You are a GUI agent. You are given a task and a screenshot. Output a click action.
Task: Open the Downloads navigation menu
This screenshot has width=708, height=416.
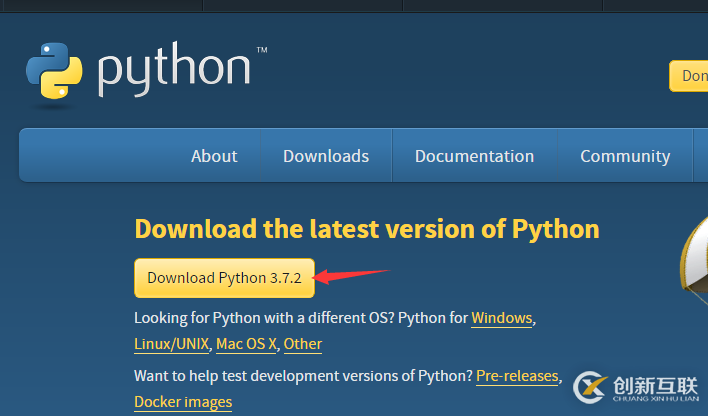(x=326, y=156)
